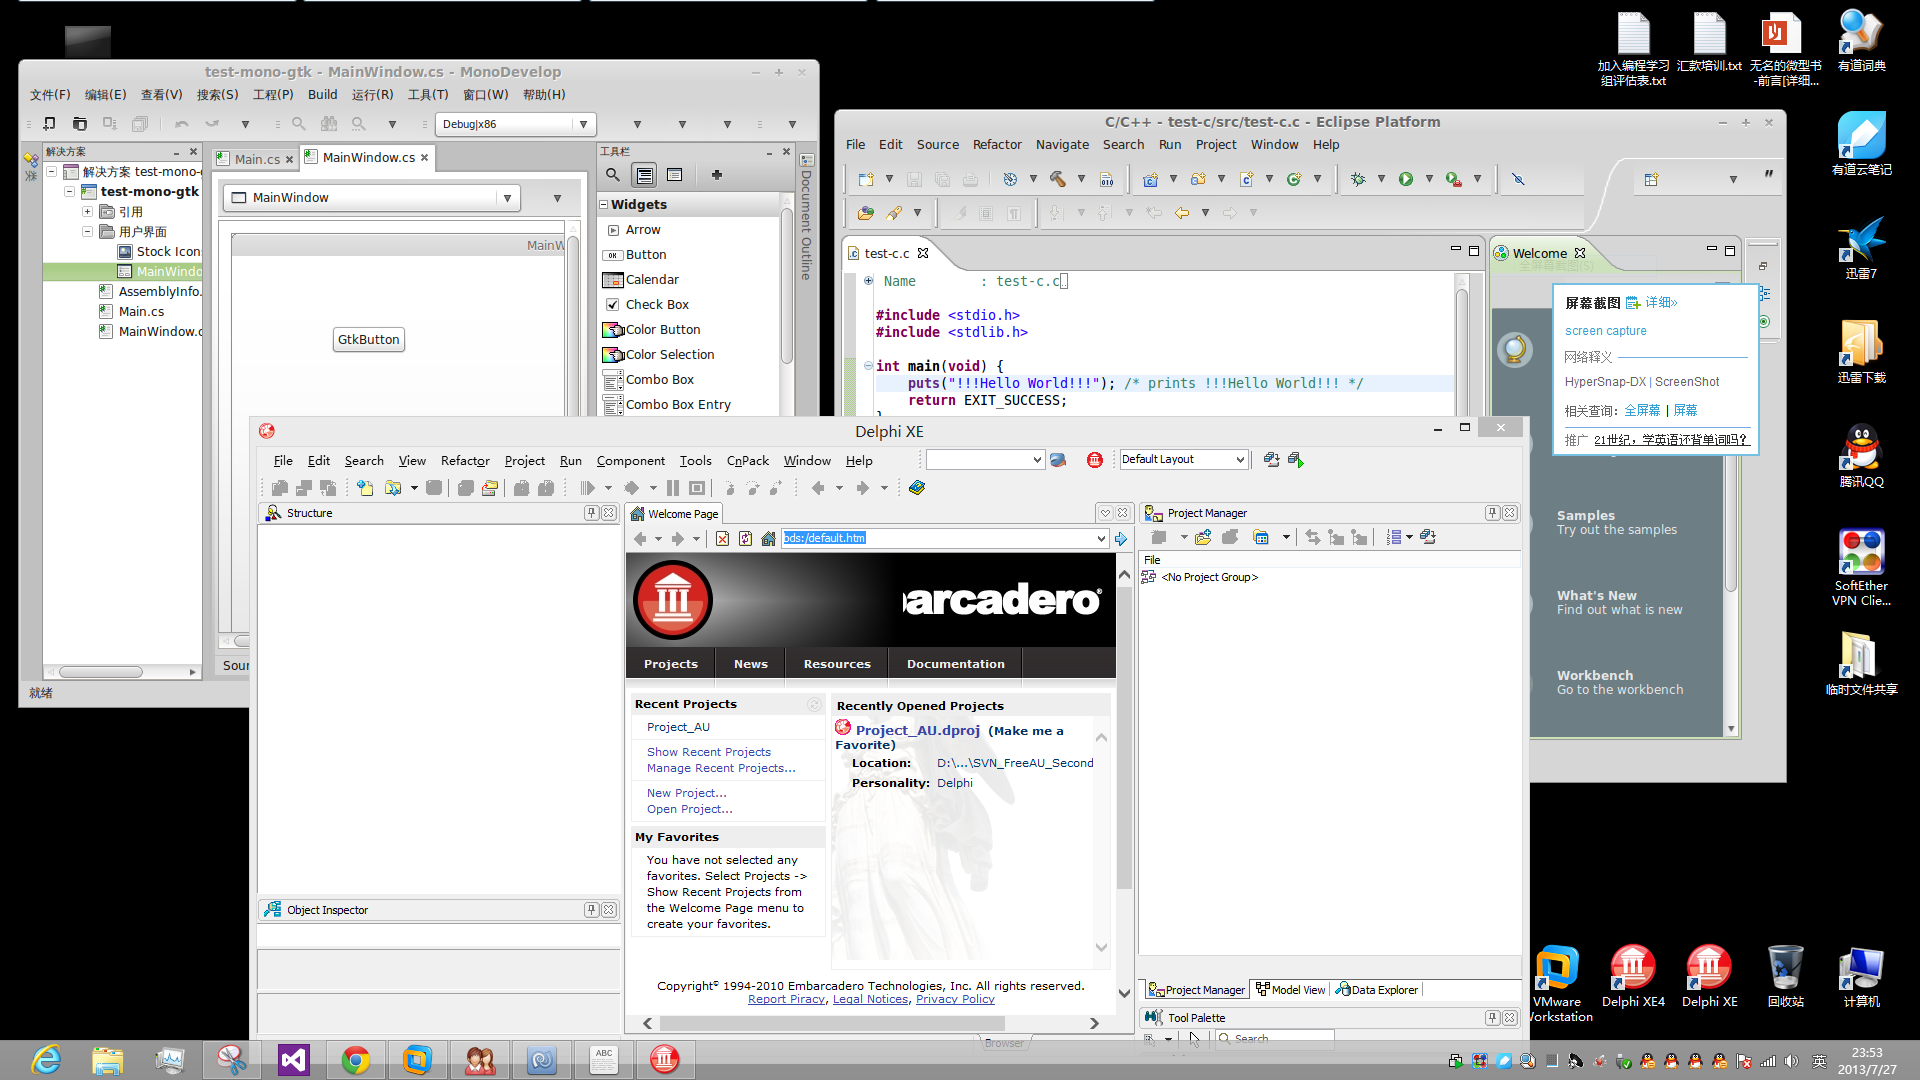Screen dimensions: 1920x1080
Task: Open the Delphi URL address dropdown
Action: 1101,539
